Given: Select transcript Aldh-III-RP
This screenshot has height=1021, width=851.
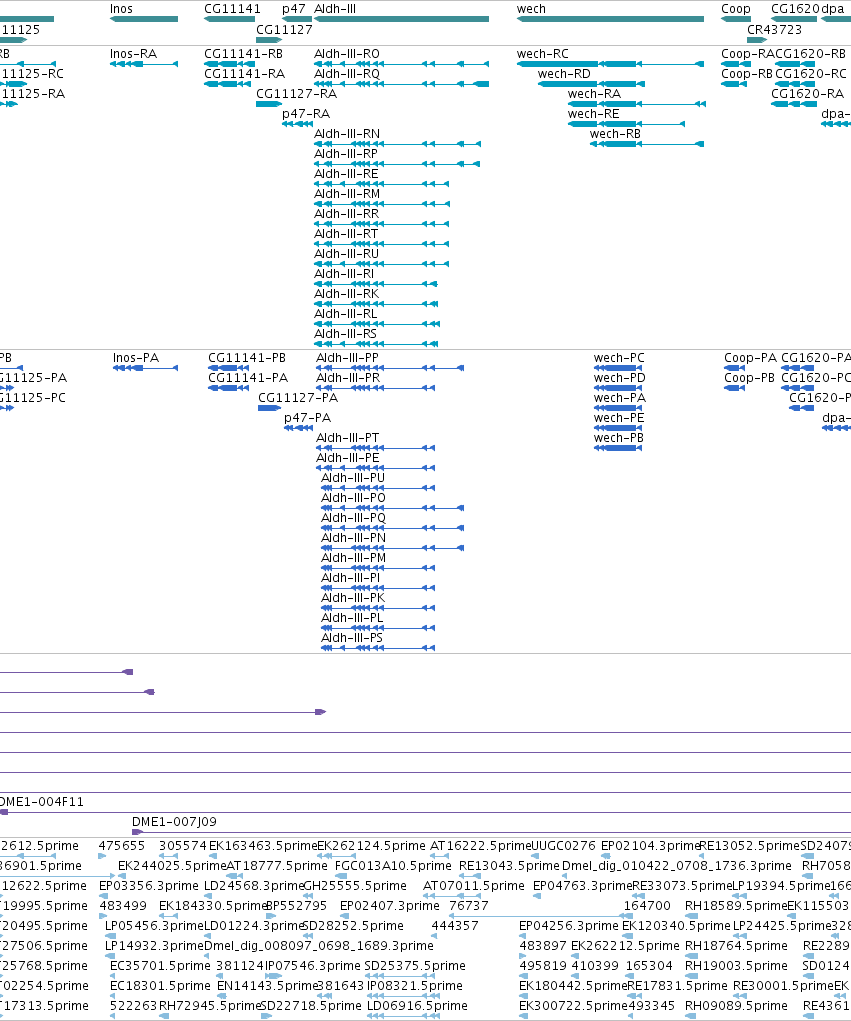Looking at the screenshot, I should pos(346,154).
